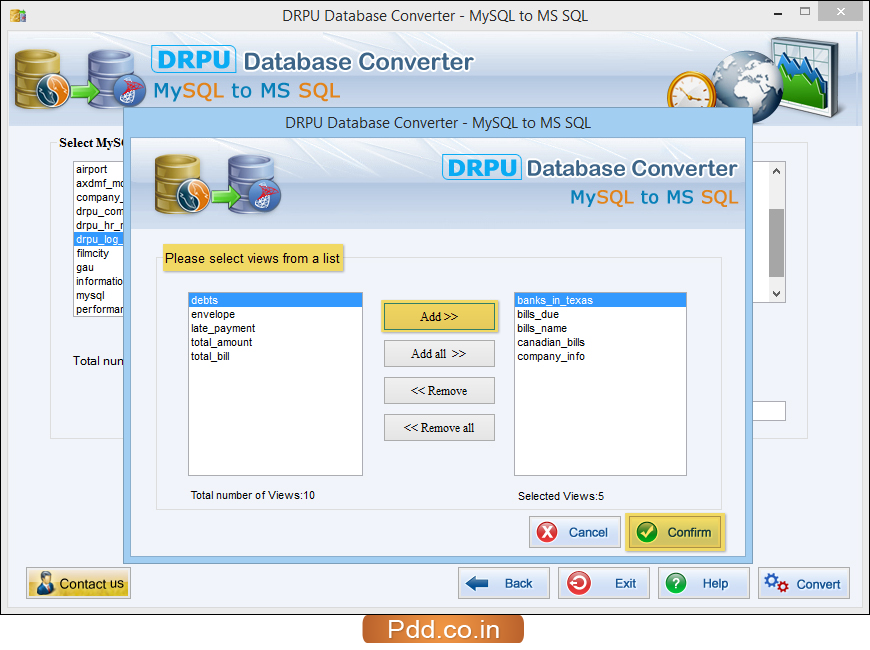Screen dimensions: 870x650
Task: Click the app icon in title bar
Action: pos(18,15)
